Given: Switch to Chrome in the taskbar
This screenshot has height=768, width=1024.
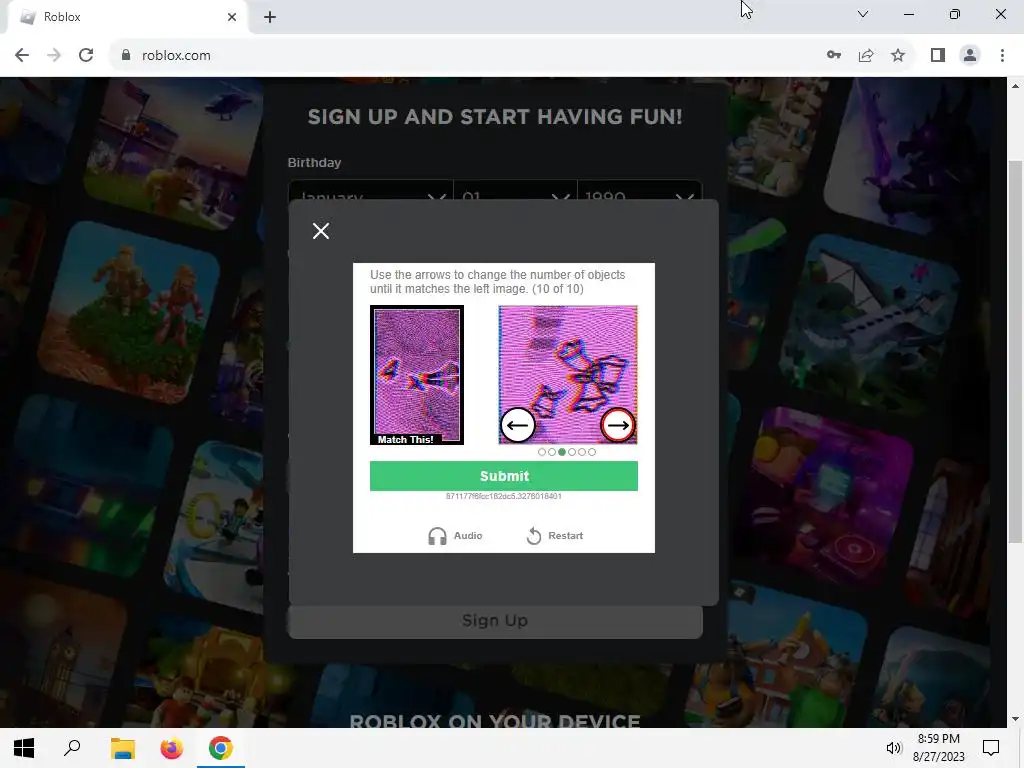Looking at the screenshot, I should point(221,748).
